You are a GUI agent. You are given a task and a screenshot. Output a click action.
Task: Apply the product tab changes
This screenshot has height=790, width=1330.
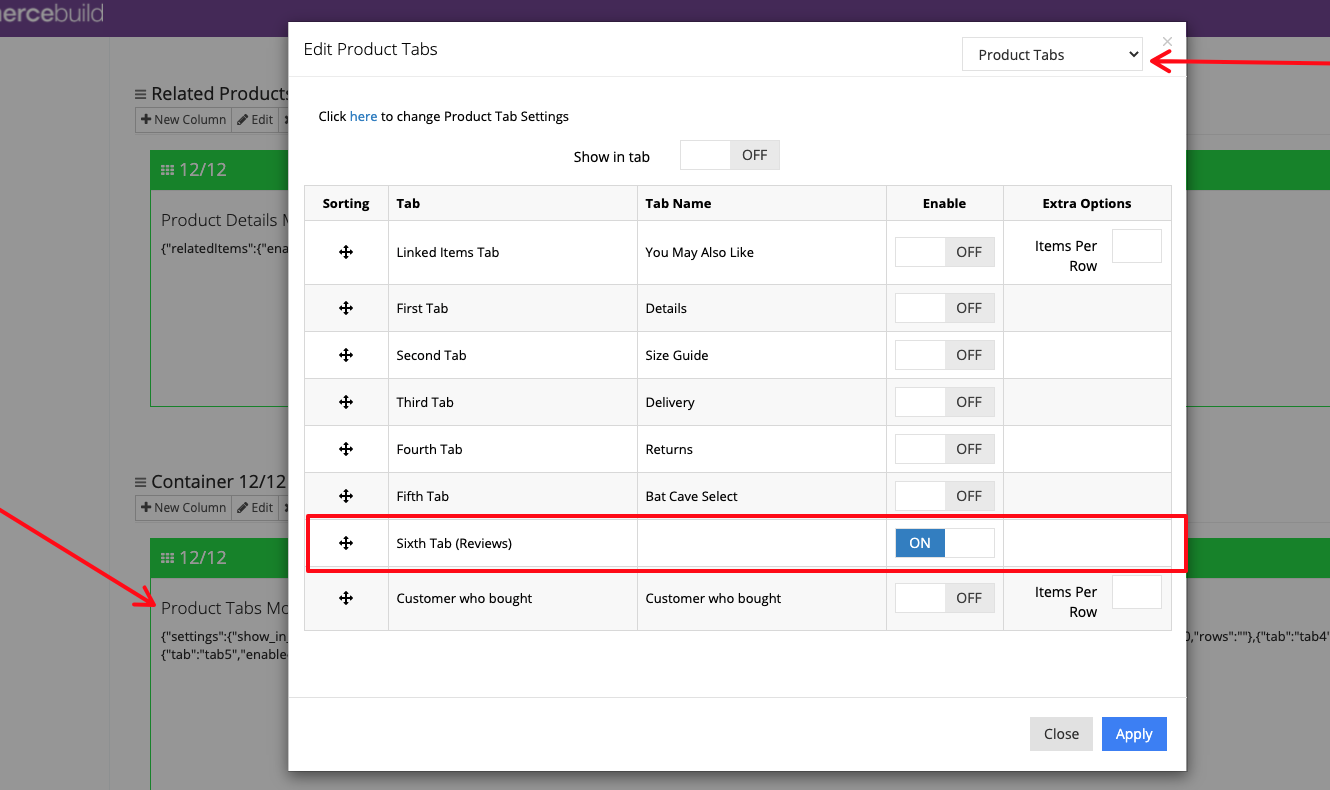tap(1134, 733)
